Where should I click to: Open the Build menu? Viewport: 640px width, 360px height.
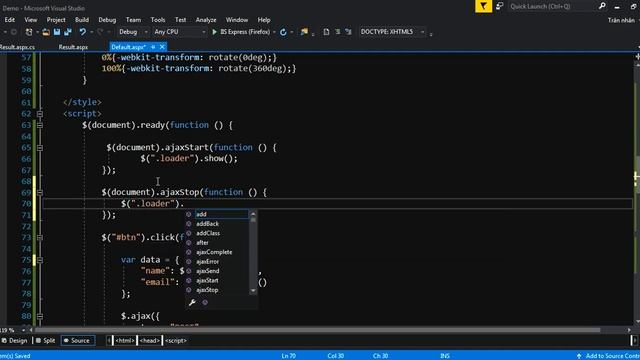pos(82,20)
